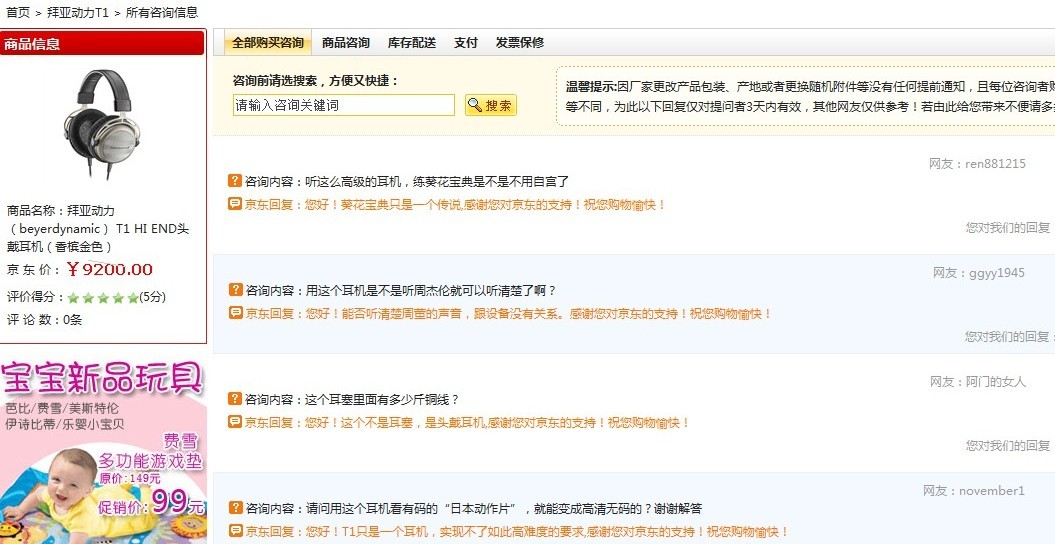Select the 支付 tab
Screen dimensions: 1055x544
pyautogui.click(x=466, y=43)
